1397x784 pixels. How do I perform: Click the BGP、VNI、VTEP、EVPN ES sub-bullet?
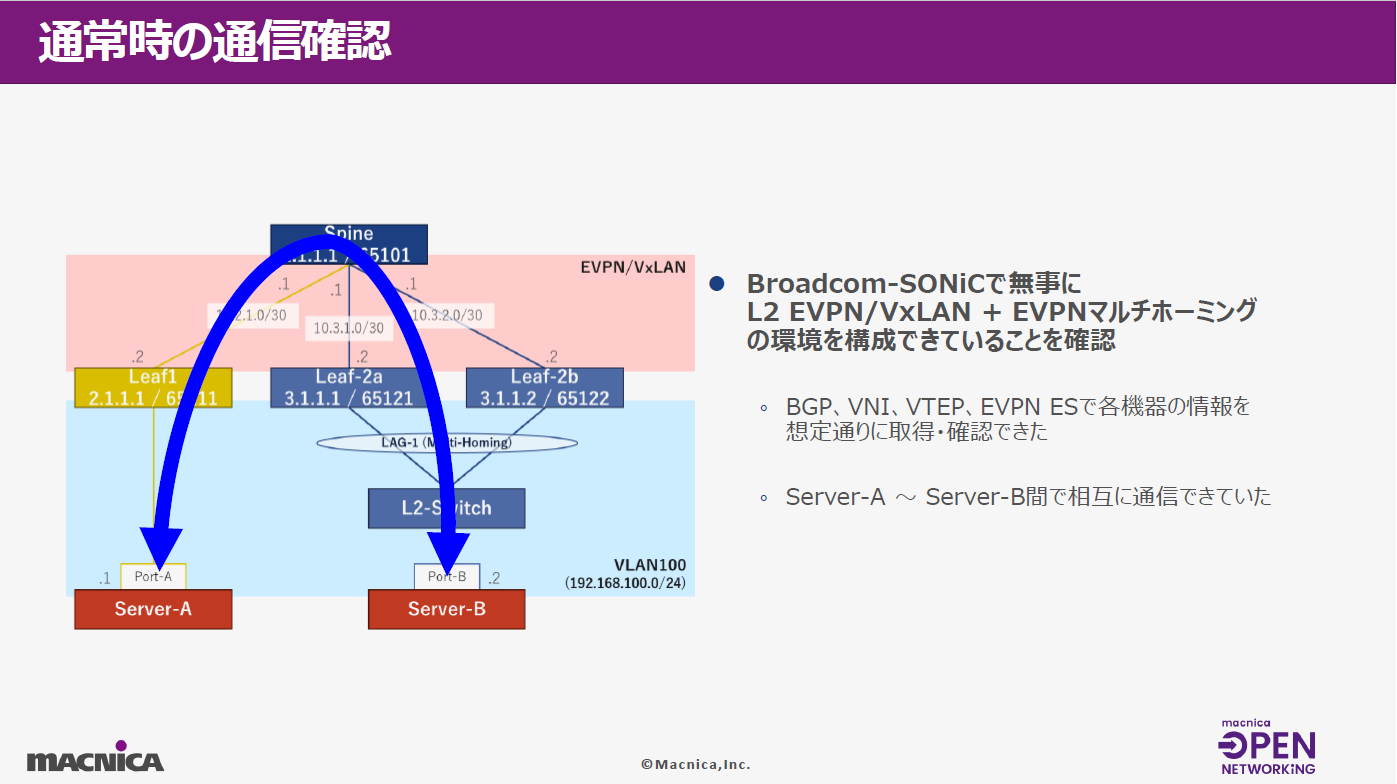[x=1018, y=407]
